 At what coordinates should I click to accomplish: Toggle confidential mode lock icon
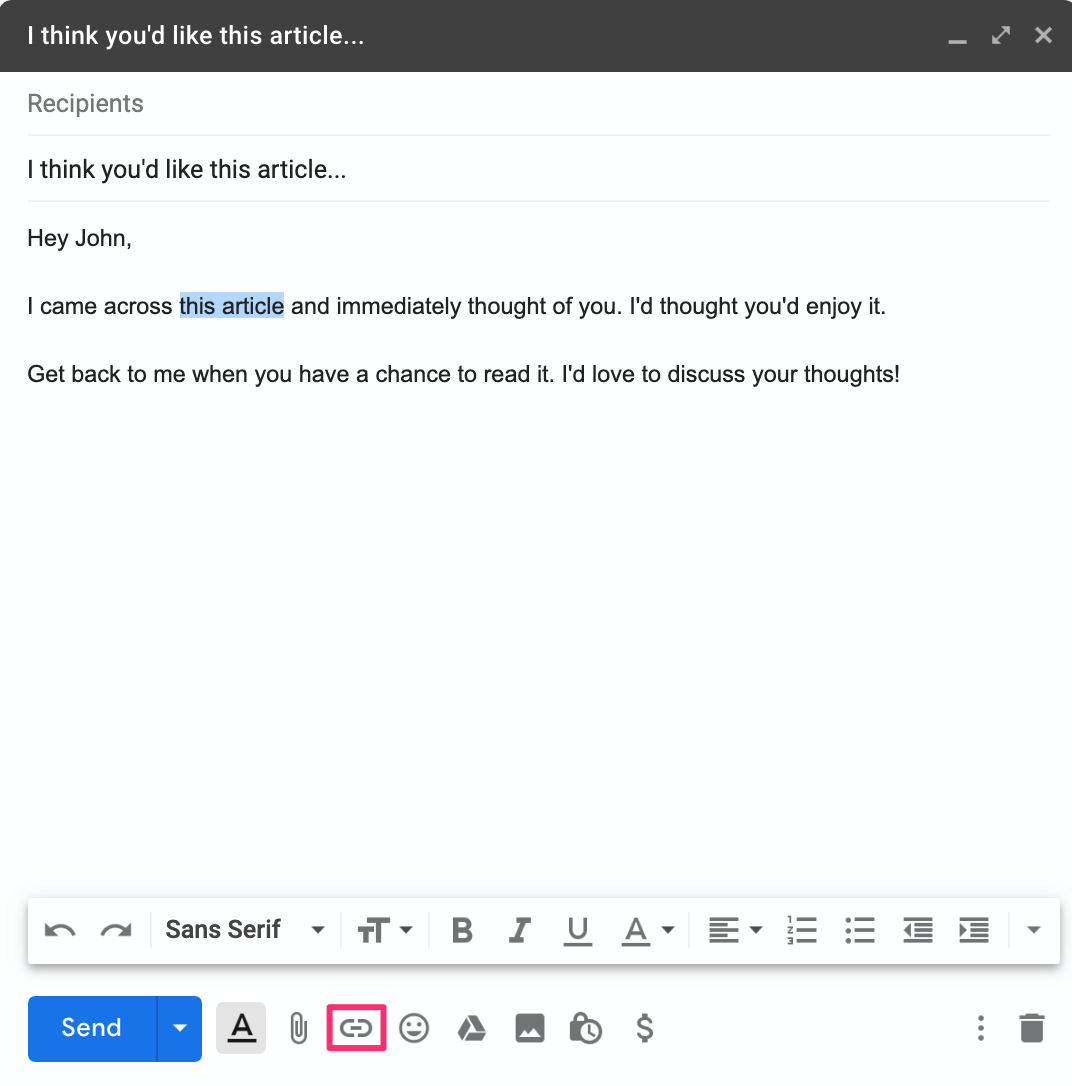tap(586, 1028)
